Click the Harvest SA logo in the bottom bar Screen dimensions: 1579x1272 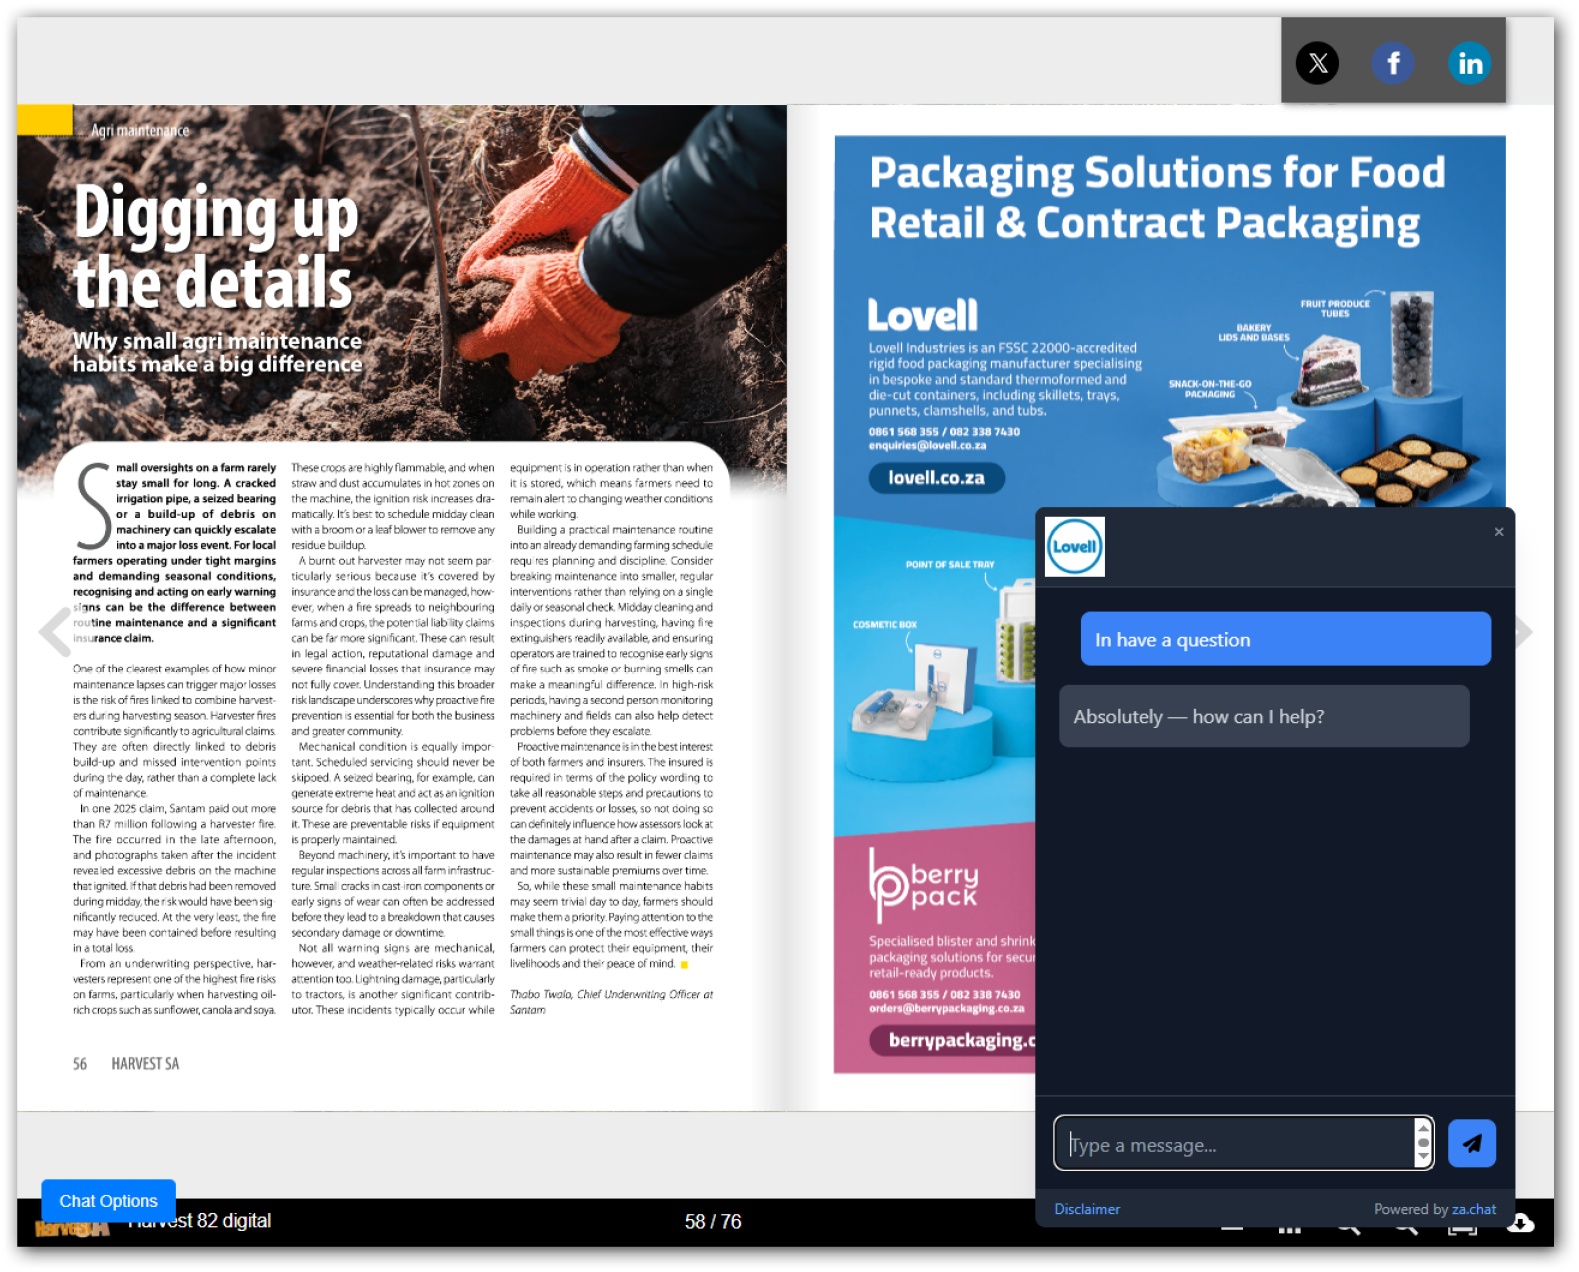72,1227
